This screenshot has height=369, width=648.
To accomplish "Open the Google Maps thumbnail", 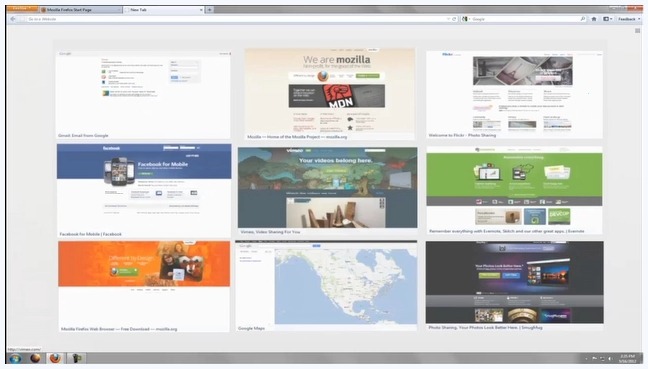I will click(326, 286).
